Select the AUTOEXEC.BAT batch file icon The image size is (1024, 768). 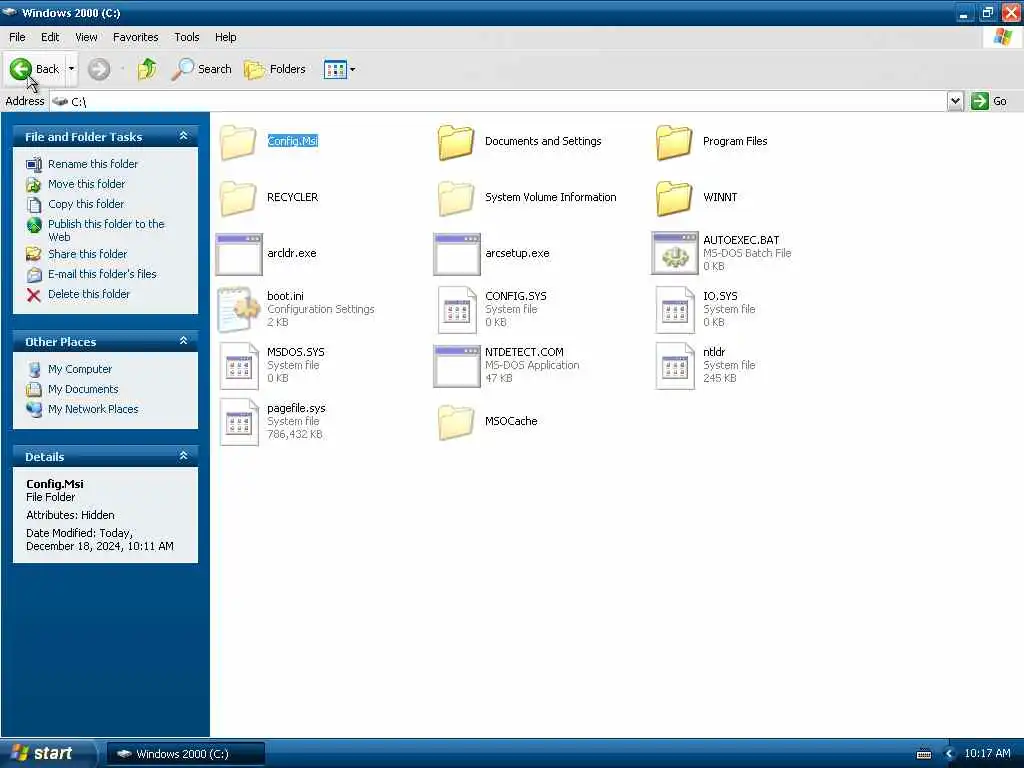675,253
